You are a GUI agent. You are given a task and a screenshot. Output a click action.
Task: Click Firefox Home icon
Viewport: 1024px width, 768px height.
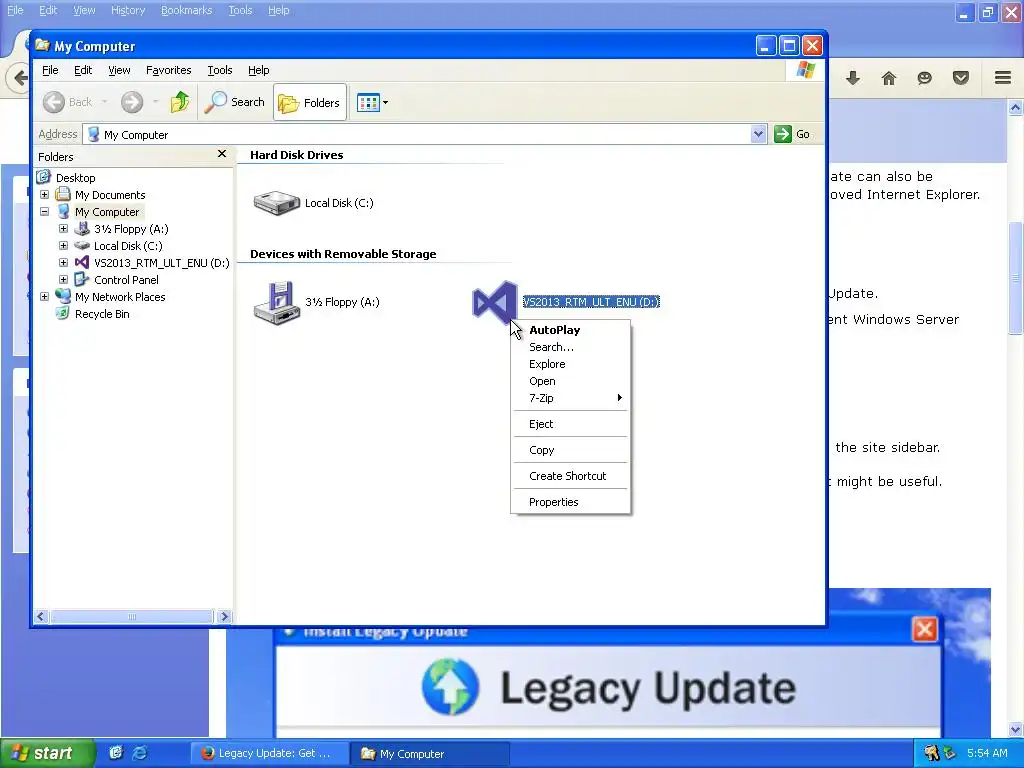tap(889, 78)
